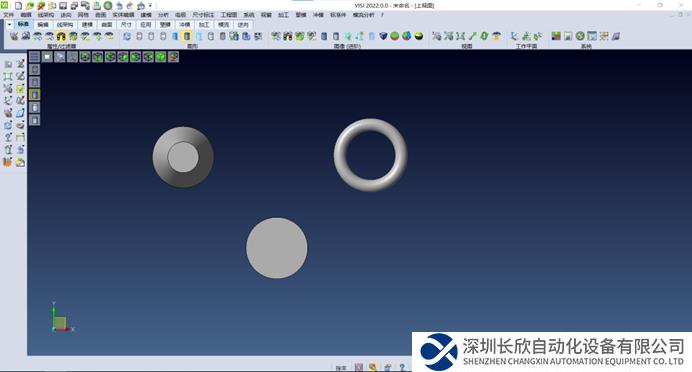Expand the quick access toolbar customize arrow
692x372 pixels.
click(x=150, y=6)
